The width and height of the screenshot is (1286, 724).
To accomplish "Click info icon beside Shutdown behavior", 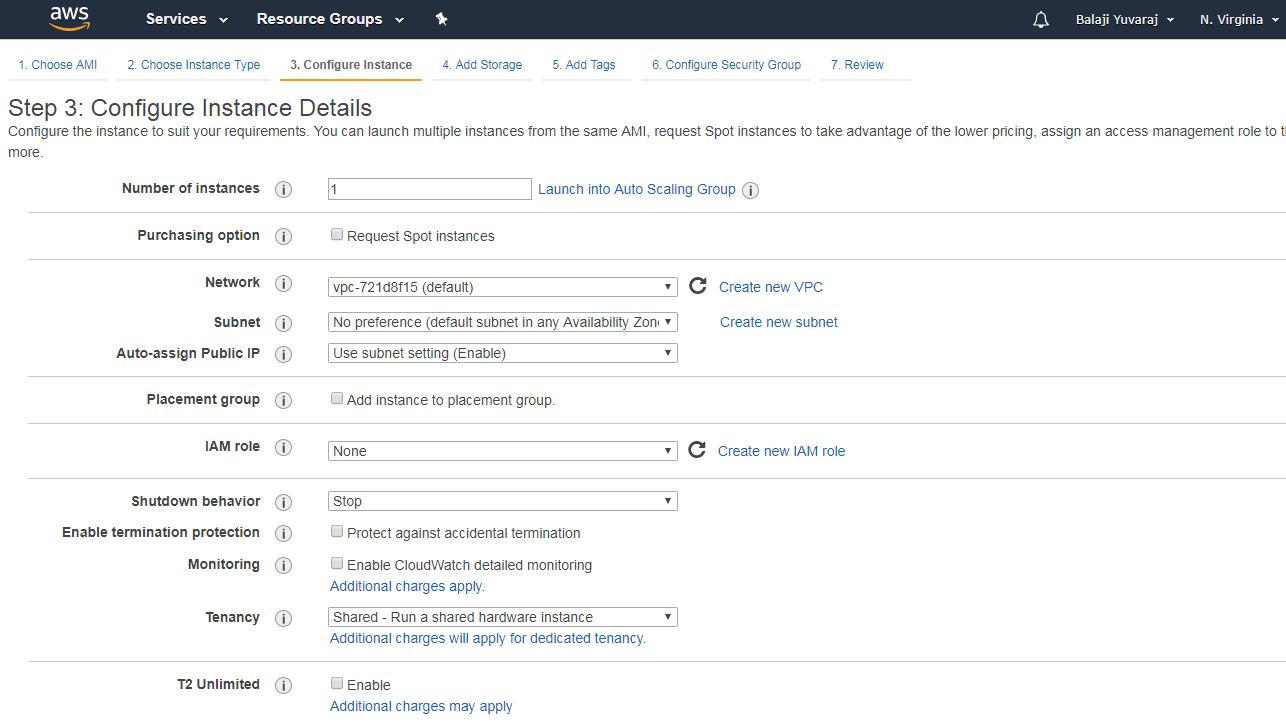I will [284, 502].
